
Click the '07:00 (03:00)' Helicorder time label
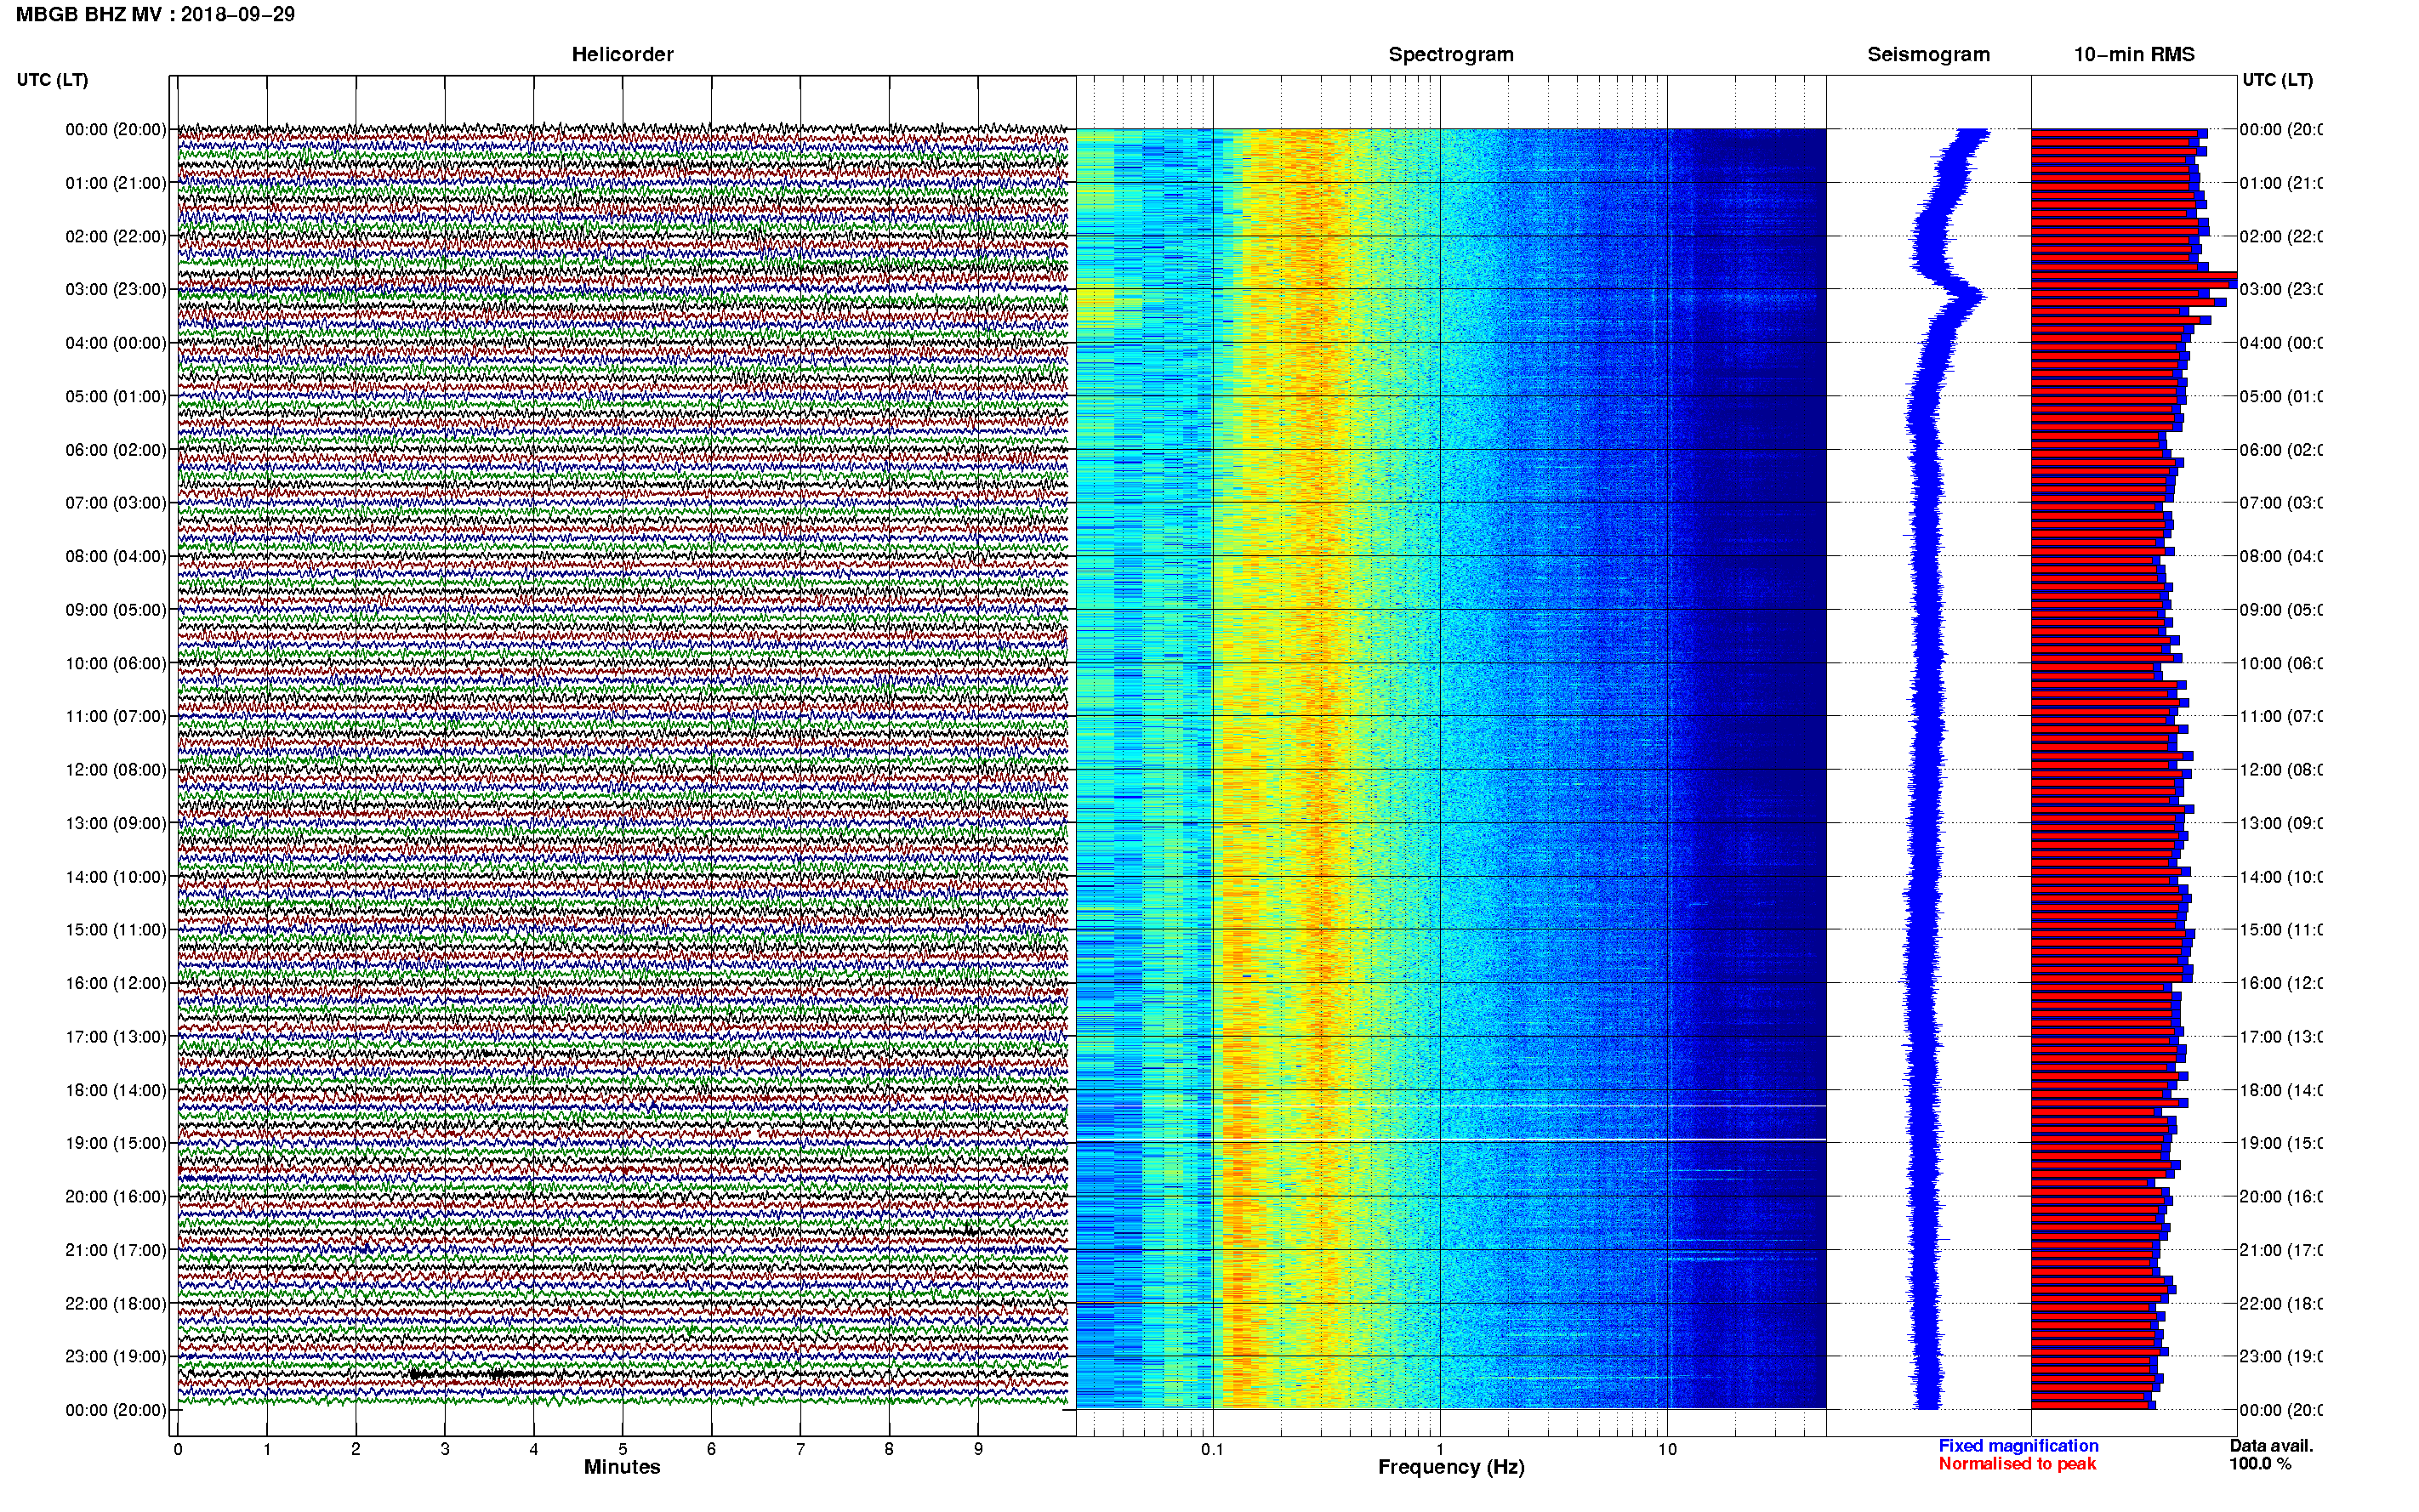coord(116,502)
